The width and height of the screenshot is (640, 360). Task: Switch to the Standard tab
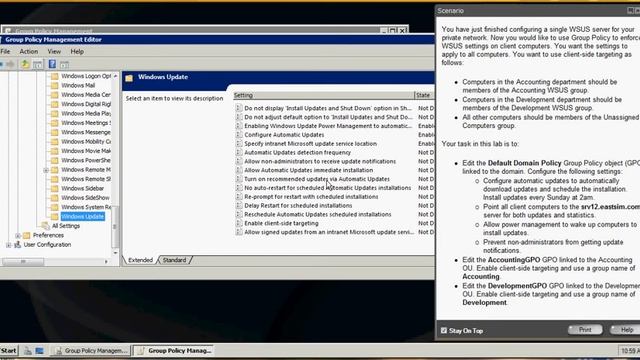click(x=174, y=260)
